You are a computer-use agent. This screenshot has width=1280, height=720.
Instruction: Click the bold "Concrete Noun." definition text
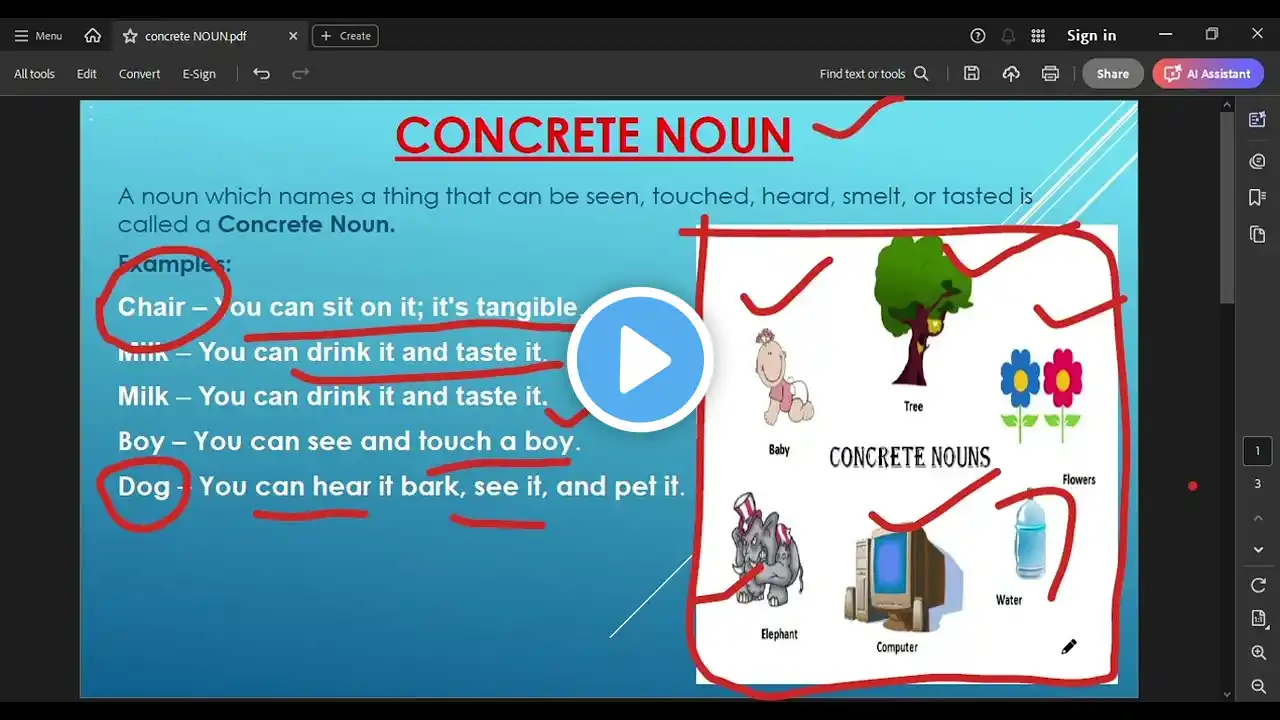tap(307, 224)
